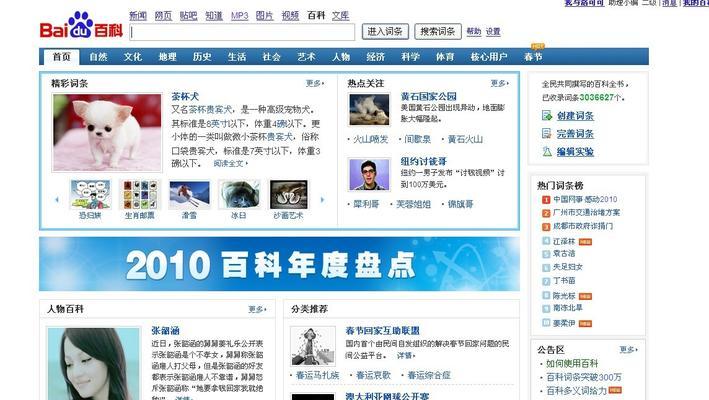Open the 设置 settings link
709x400 pixels.
click(493, 32)
